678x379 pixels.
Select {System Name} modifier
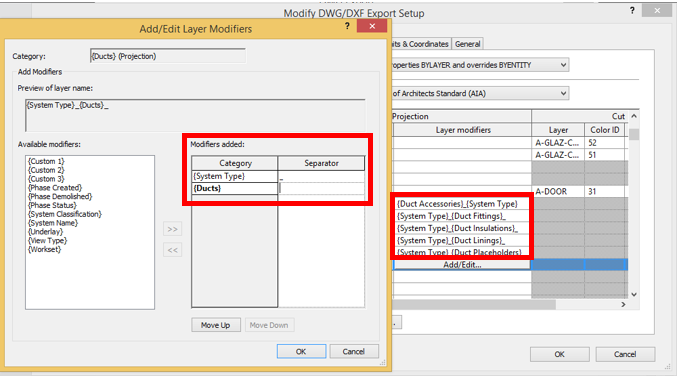53,223
